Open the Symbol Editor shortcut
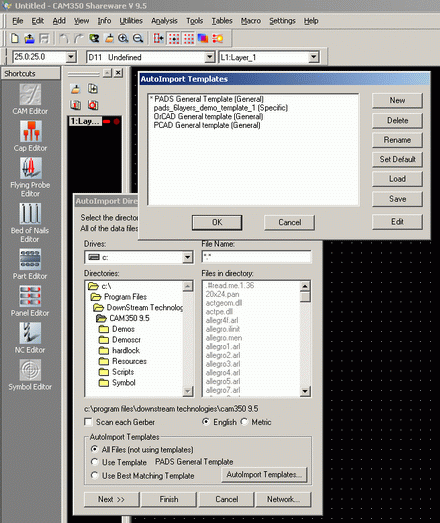Viewport: 440px width, 523px height. point(30,375)
